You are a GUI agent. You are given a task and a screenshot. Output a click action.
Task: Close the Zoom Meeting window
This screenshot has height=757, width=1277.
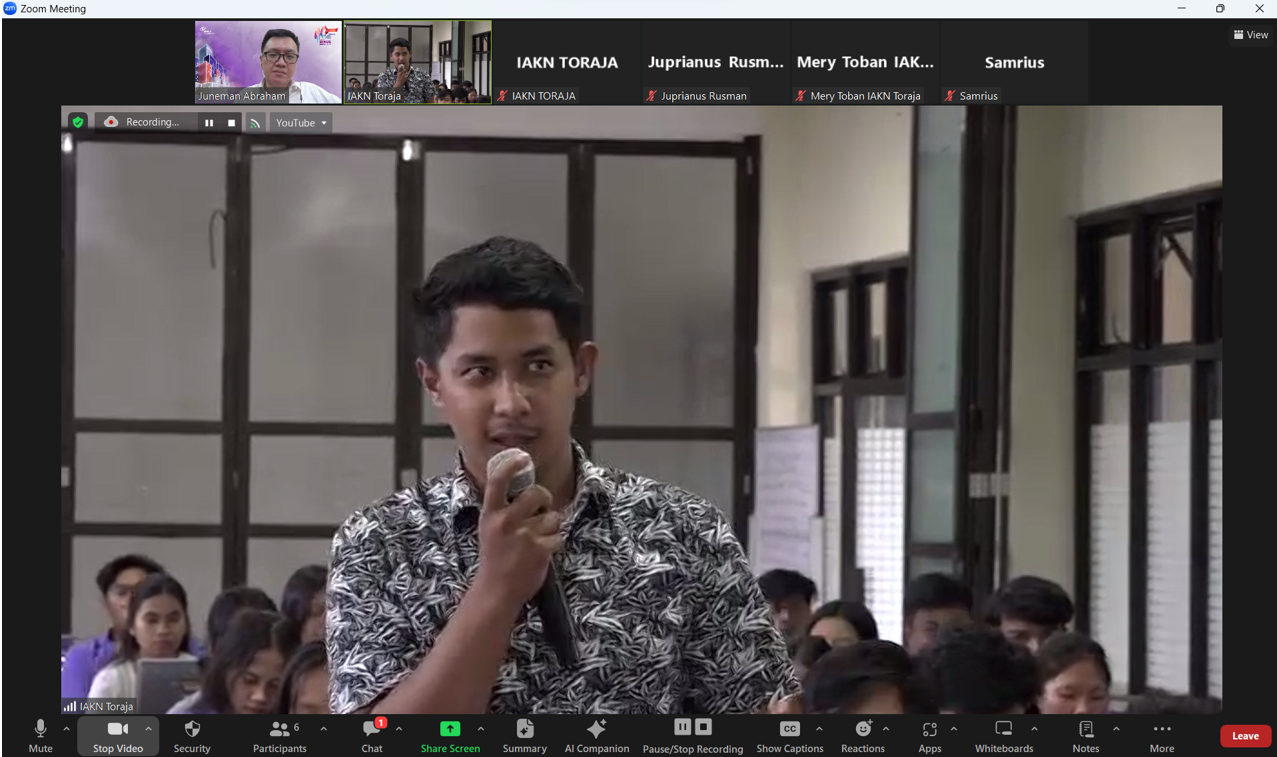coord(1259,9)
